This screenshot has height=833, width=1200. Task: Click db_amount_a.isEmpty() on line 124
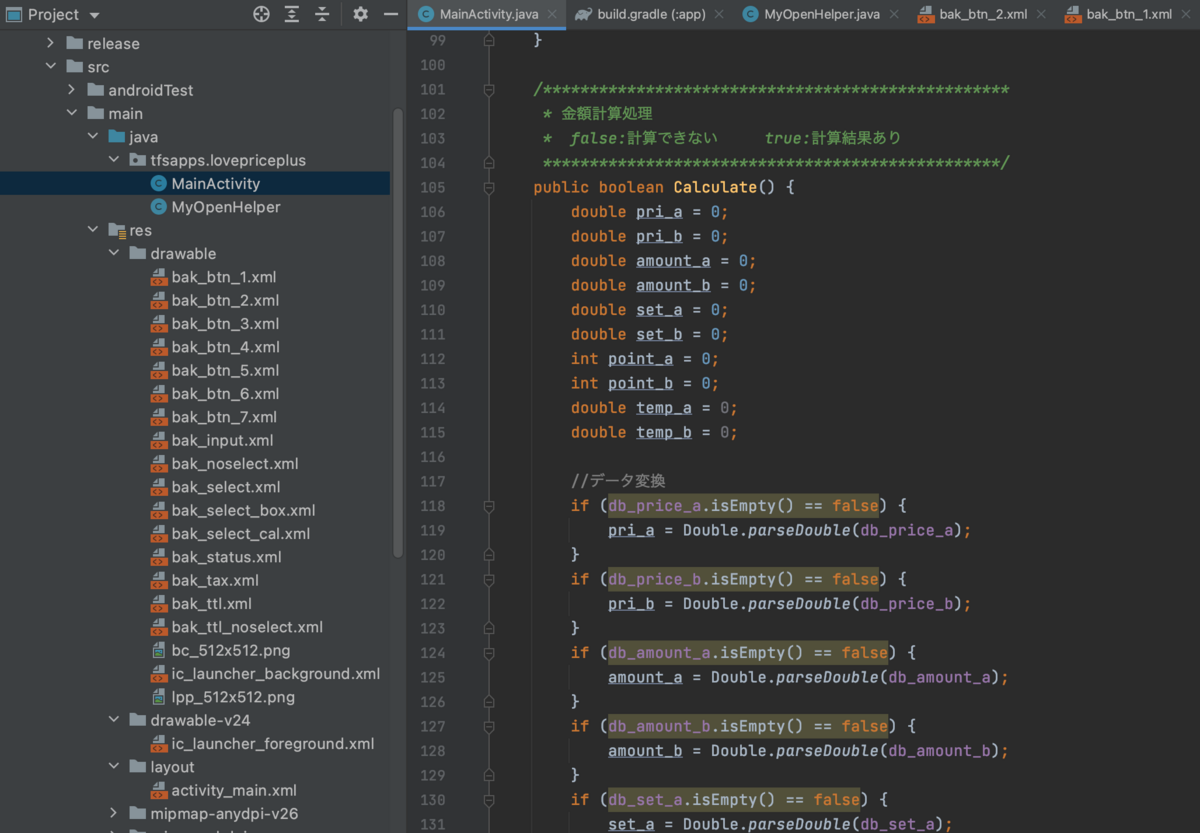tap(706, 653)
